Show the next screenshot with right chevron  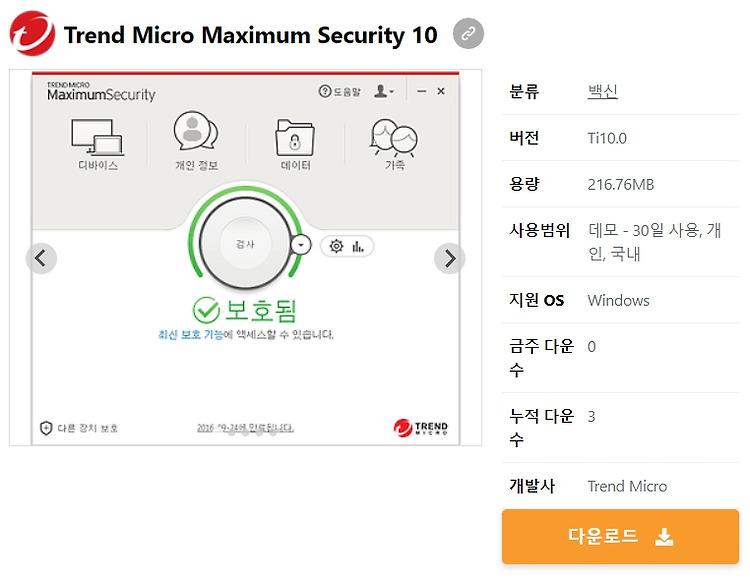point(450,258)
